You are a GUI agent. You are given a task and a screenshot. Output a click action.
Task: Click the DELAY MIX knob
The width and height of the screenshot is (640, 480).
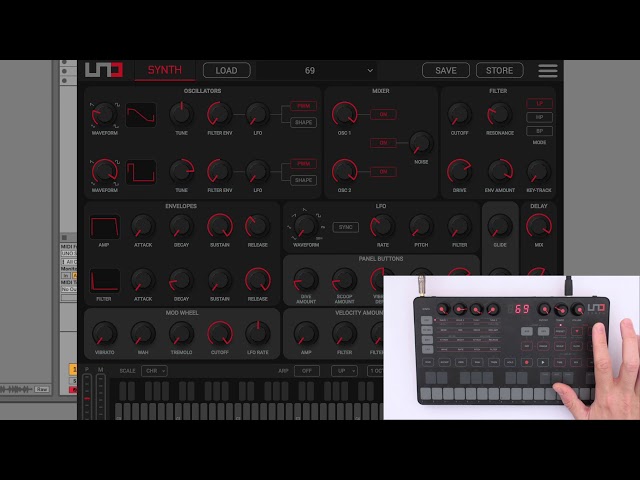pyautogui.click(x=538, y=226)
